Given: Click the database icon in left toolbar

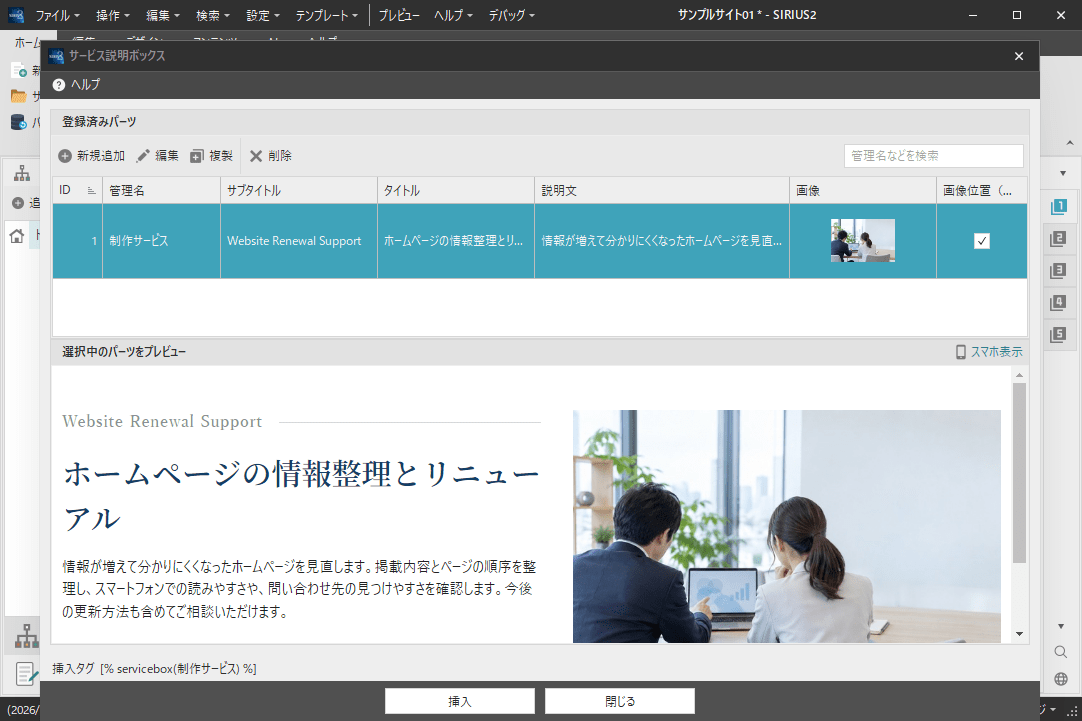Looking at the screenshot, I should point(19,122).
